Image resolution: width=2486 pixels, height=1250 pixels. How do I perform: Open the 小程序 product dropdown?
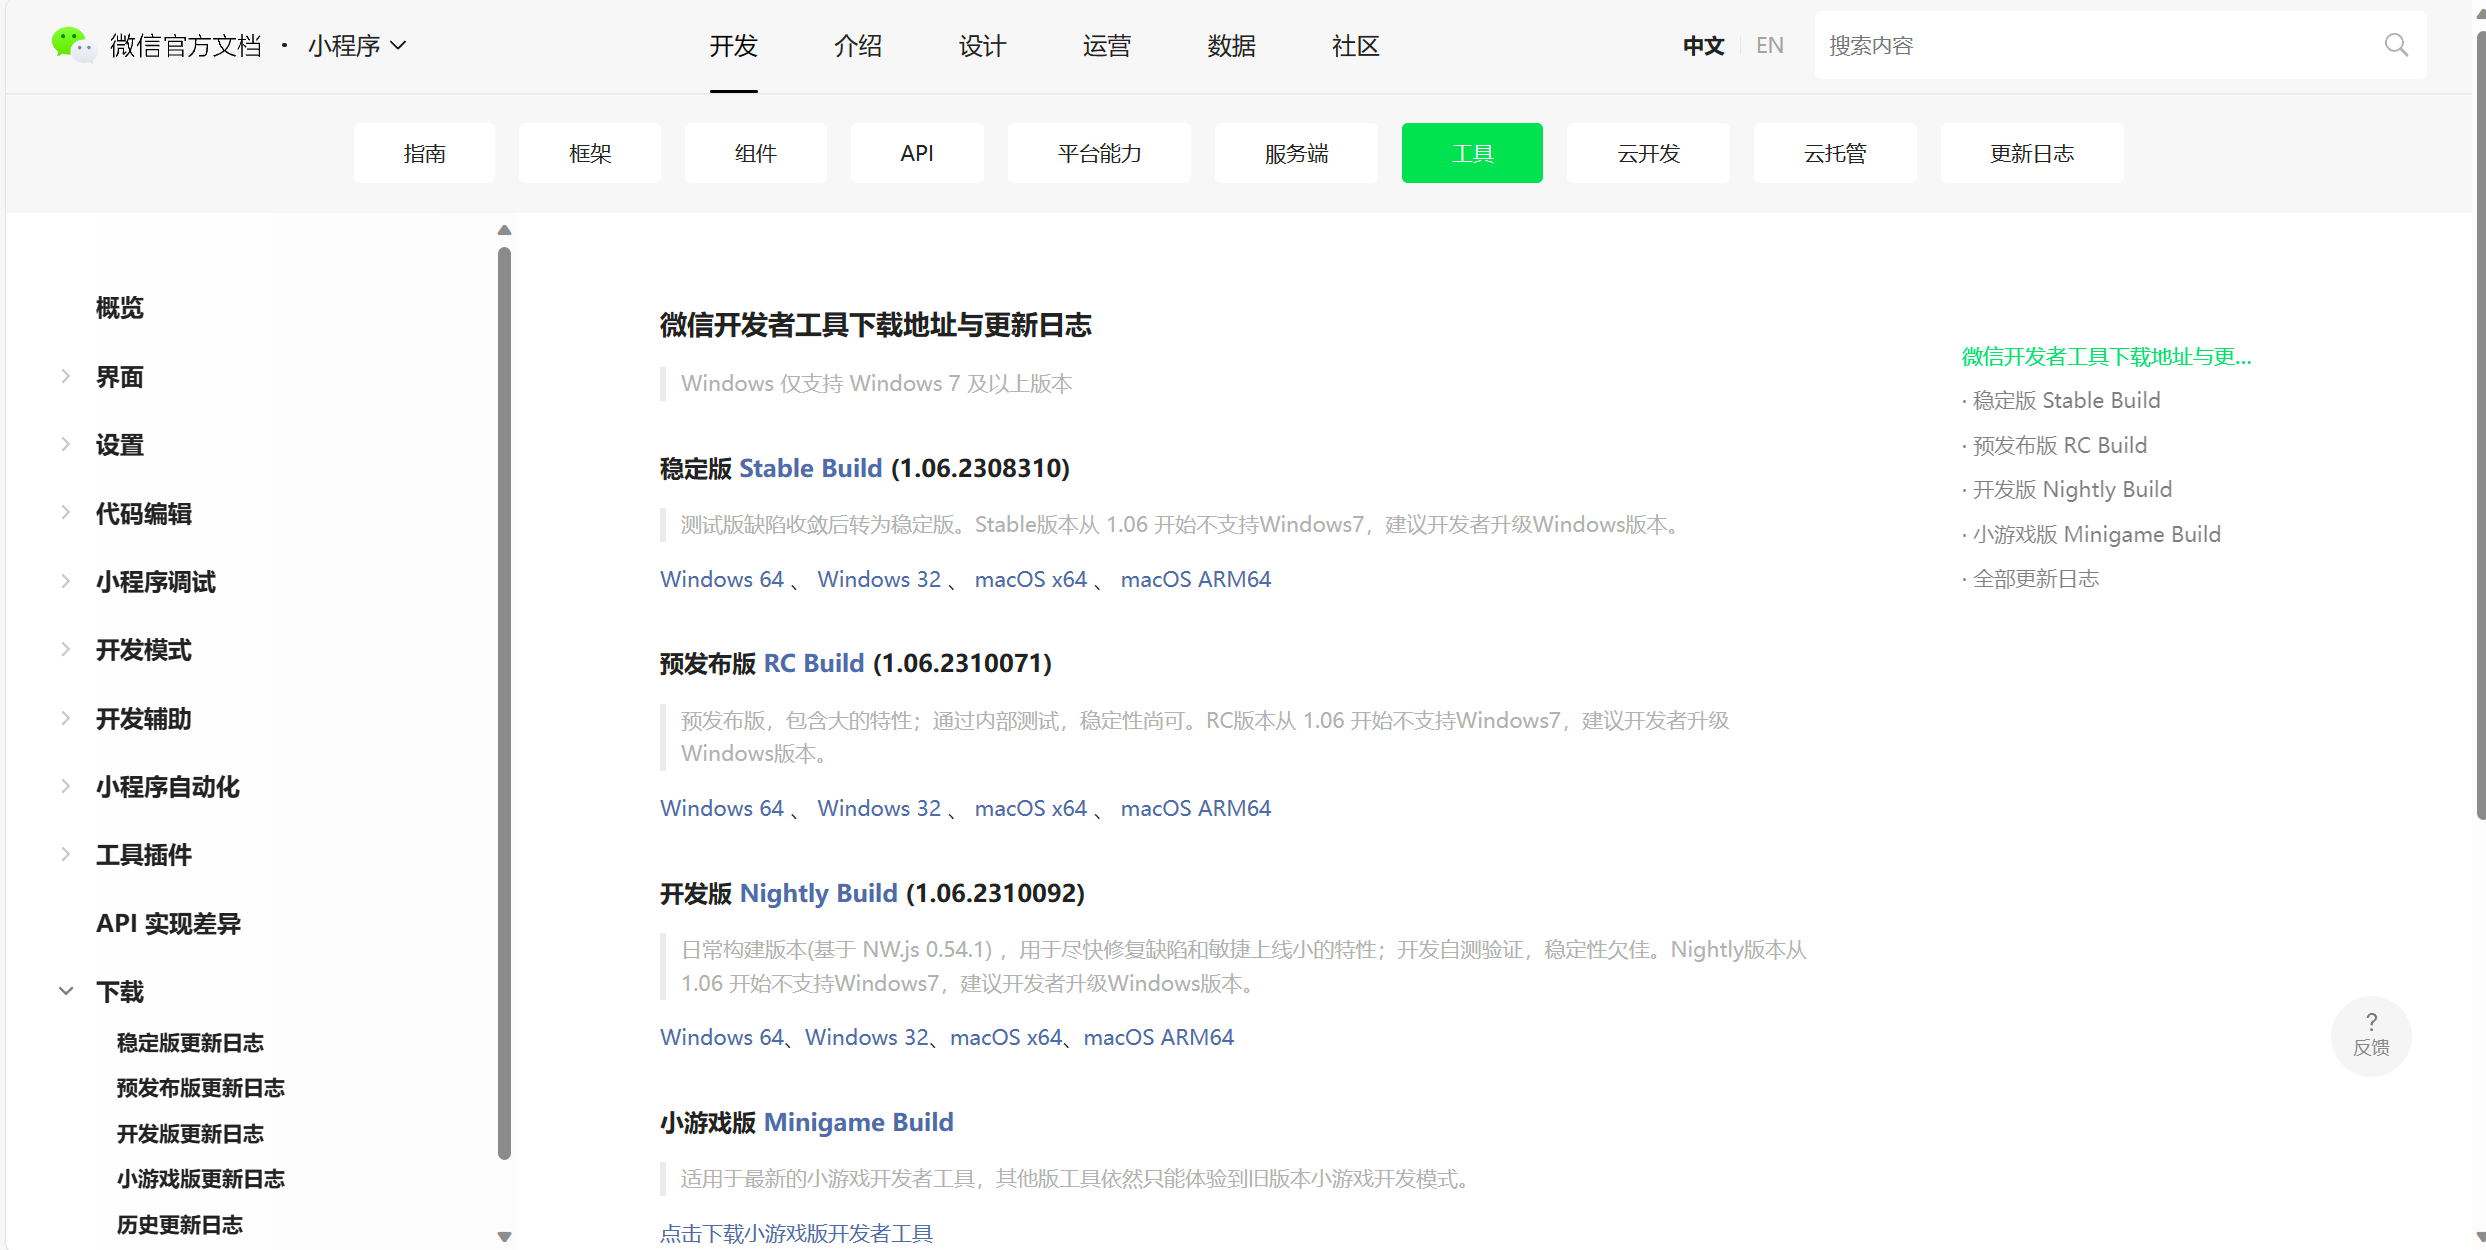[357, 46]
